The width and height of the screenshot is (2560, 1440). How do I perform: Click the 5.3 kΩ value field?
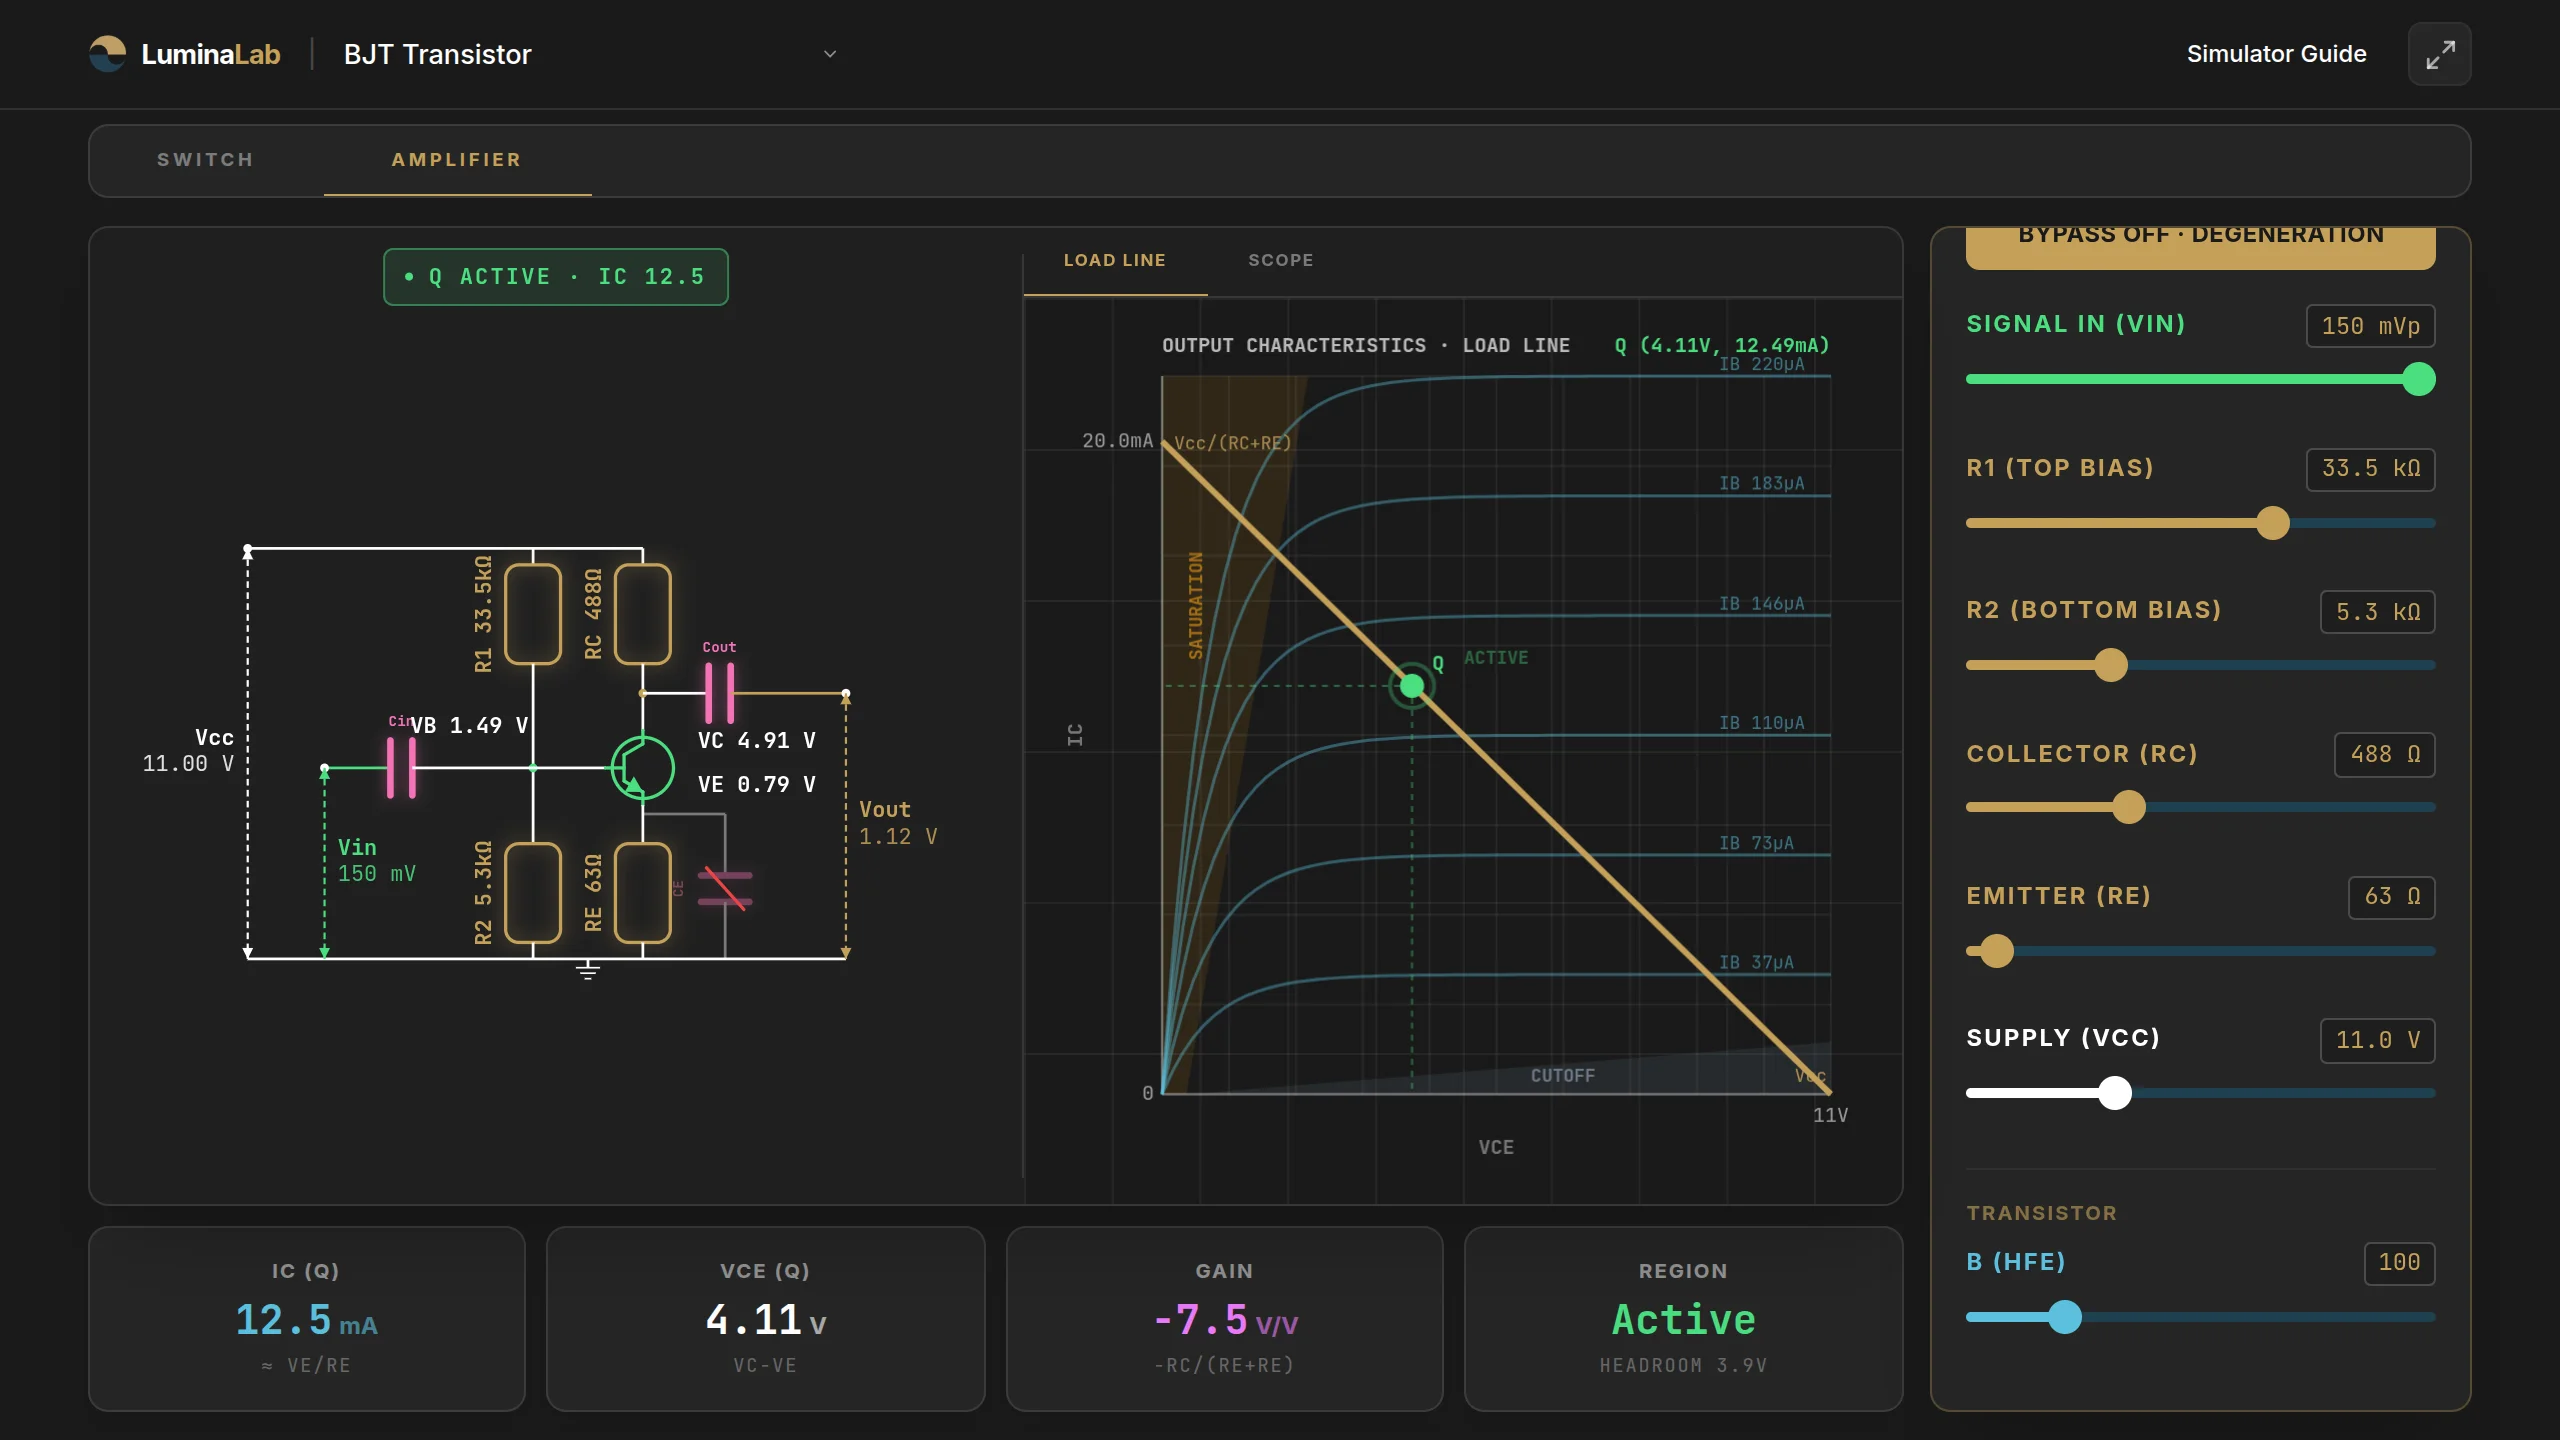(2377, 612)
